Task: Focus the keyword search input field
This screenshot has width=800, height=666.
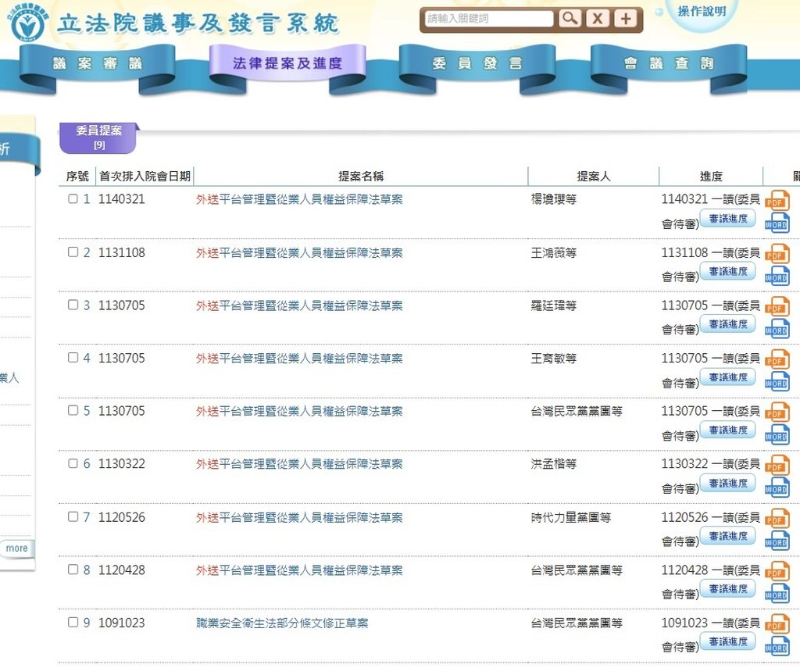Action: 489,19
